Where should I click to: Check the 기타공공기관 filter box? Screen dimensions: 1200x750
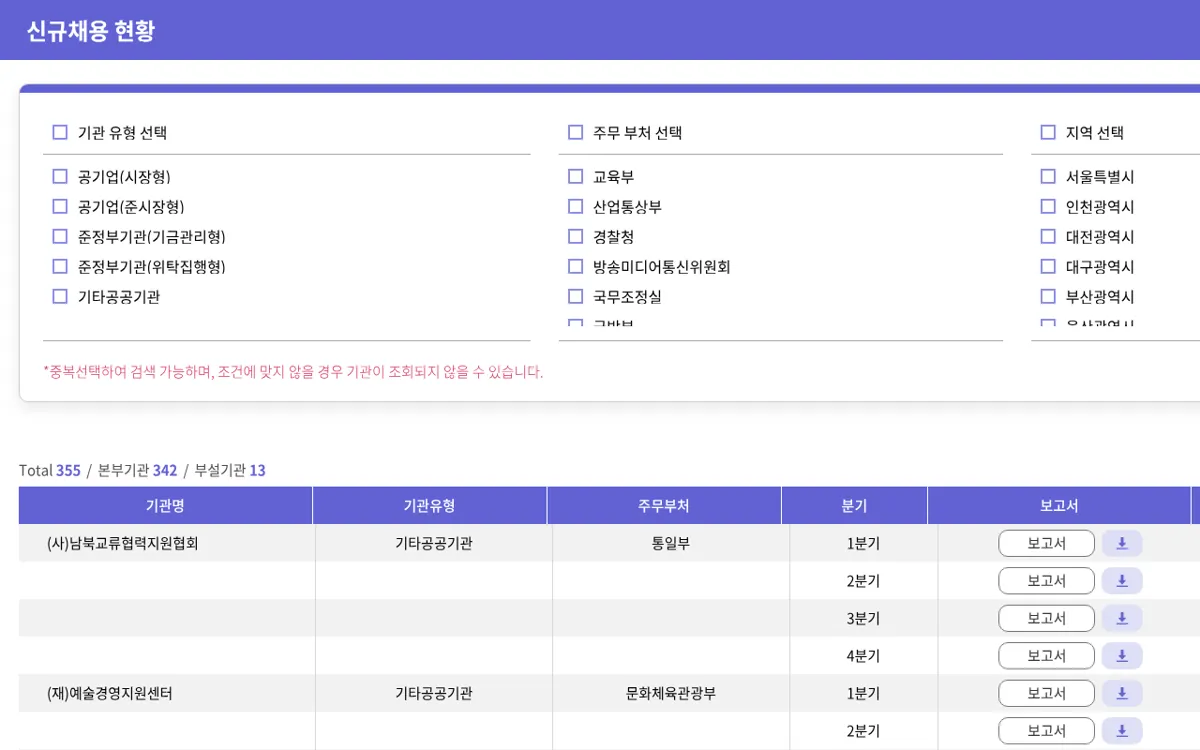click(x=60, y=297)
